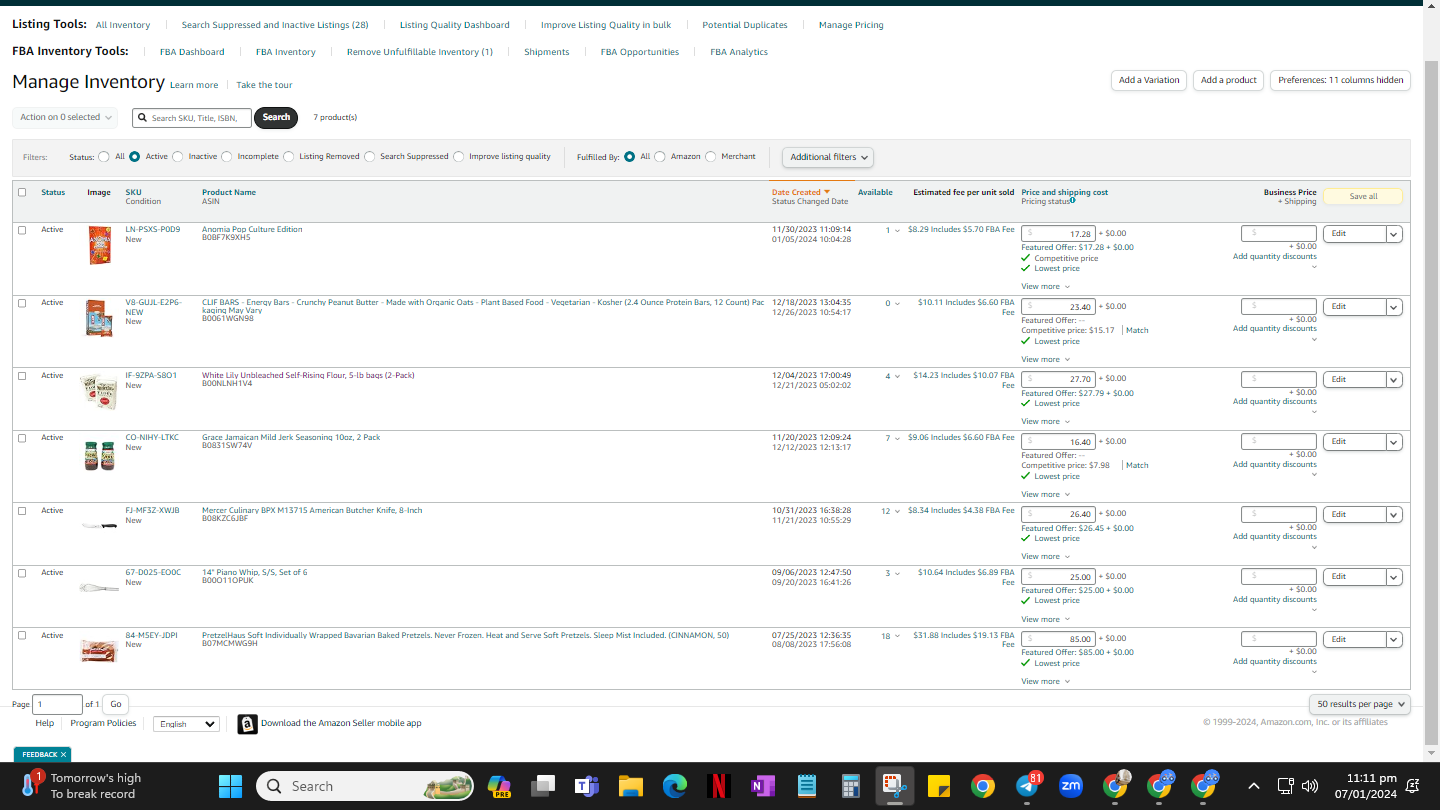Check the box for SKU FJ-MF3Z-XWJB
1440x810 pixels.
coord(22,511)
